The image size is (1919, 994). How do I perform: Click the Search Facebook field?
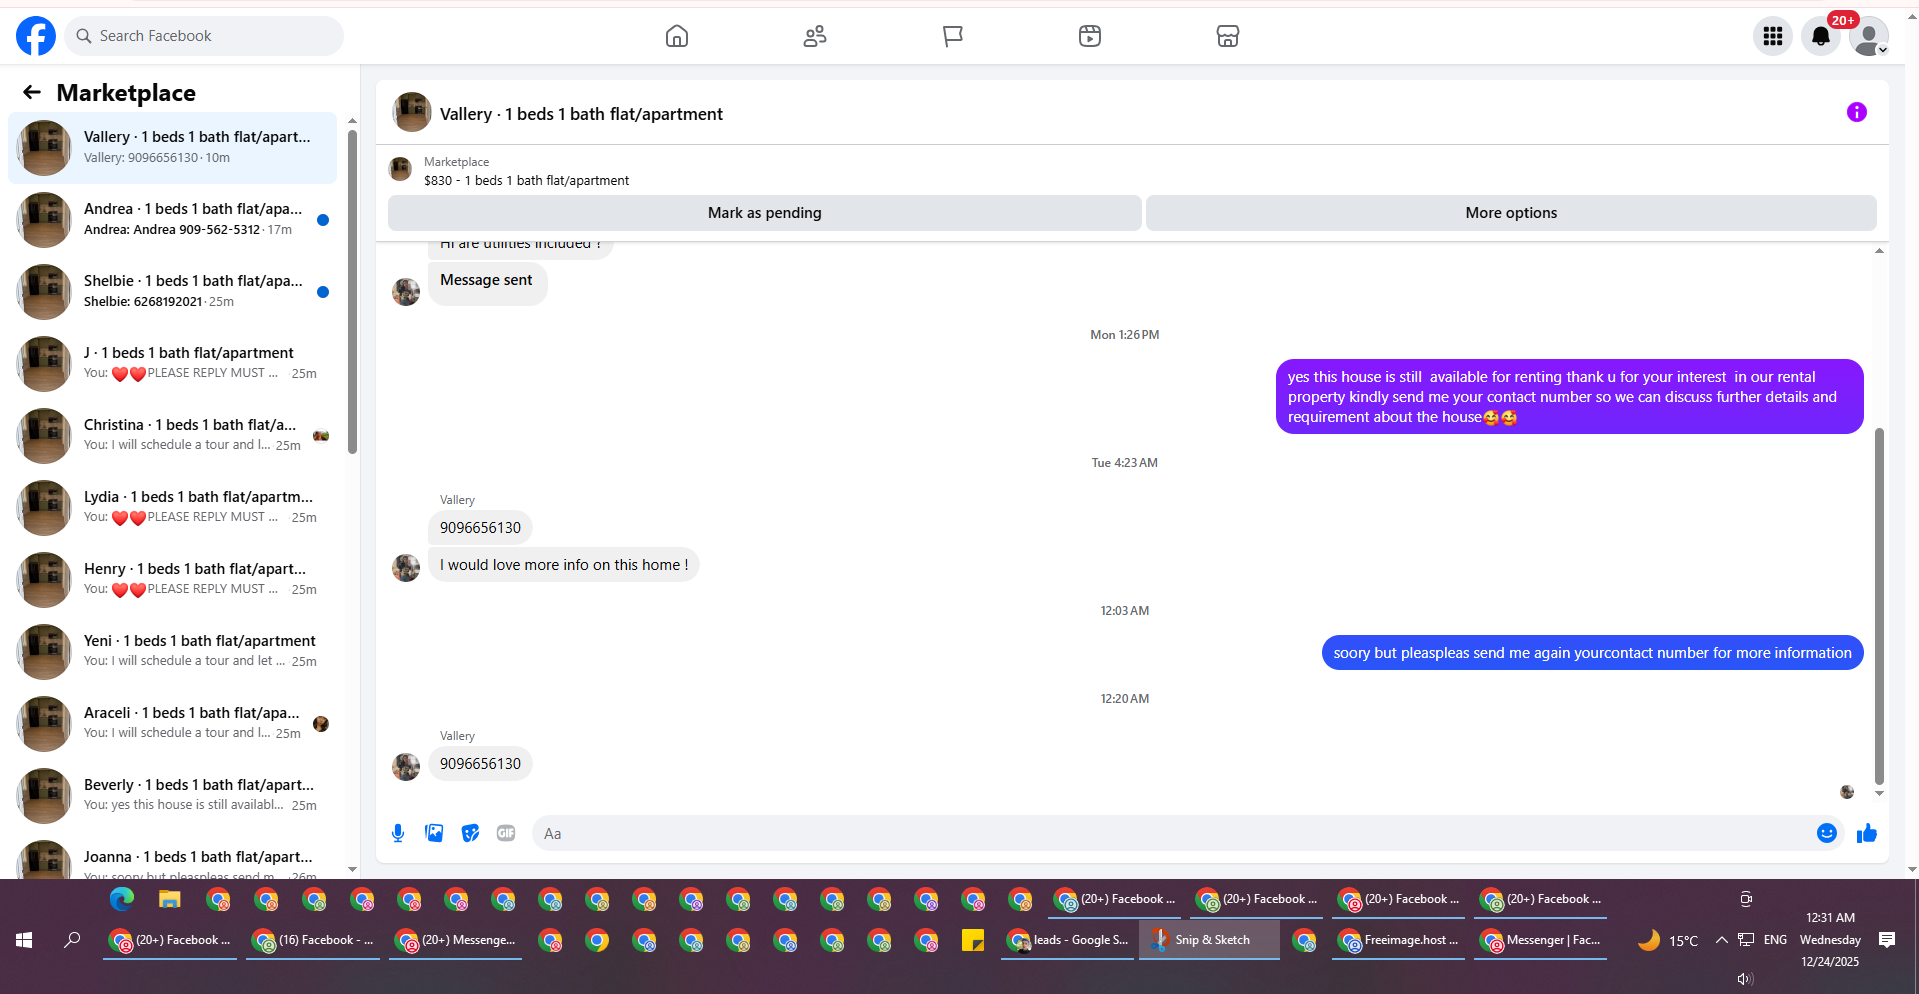click(x=204, y=36)
